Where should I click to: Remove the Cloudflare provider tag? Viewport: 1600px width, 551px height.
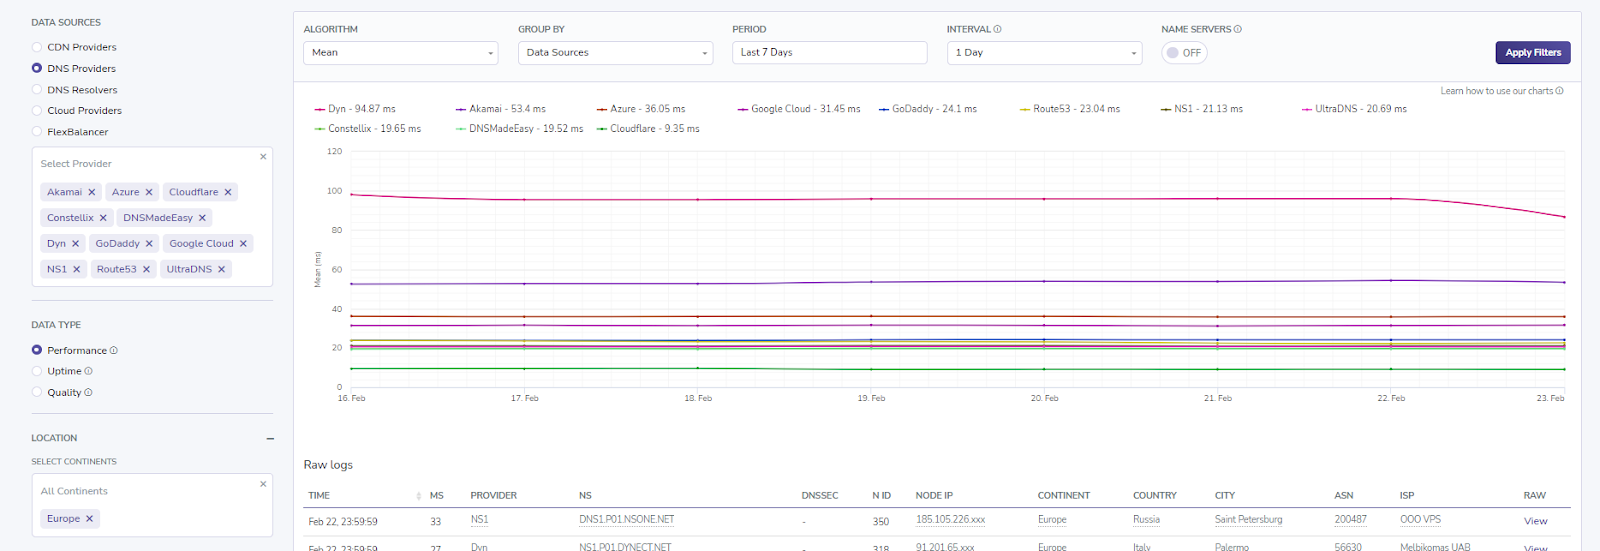[x=228, y=192]
